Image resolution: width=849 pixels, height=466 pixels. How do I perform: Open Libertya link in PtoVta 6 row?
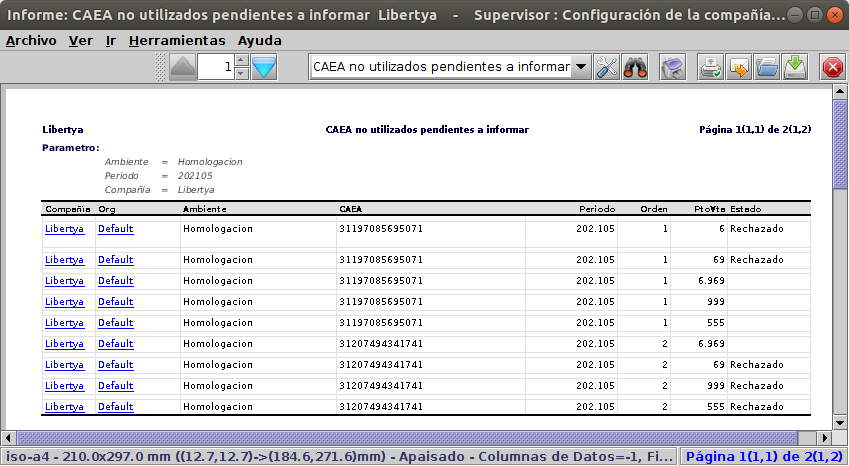pyautogui.click(x=64, y=229)
